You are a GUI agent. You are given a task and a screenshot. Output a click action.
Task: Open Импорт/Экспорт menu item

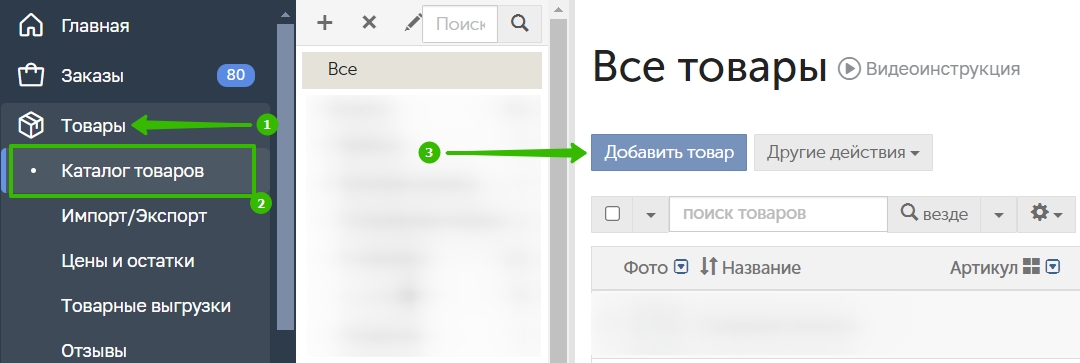[x=134, y=216]
